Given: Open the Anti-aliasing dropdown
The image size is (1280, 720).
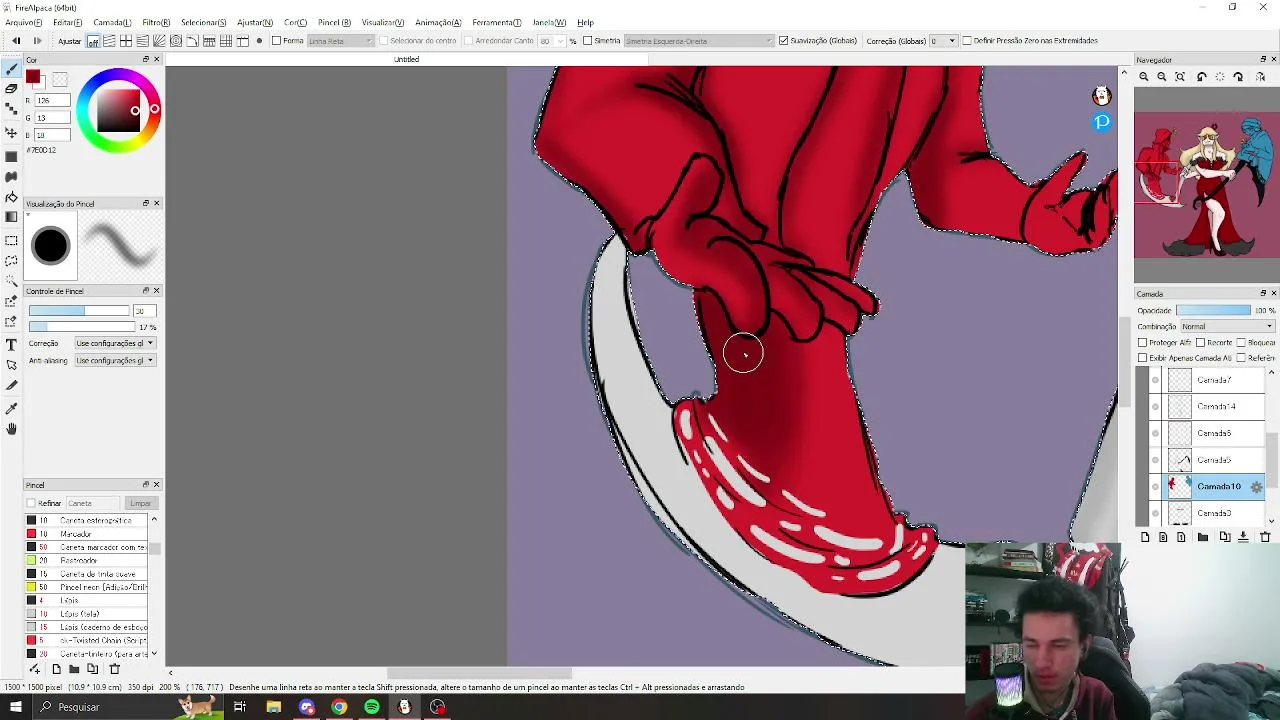Looking at the screenshot, I should (x=114, y=360).
